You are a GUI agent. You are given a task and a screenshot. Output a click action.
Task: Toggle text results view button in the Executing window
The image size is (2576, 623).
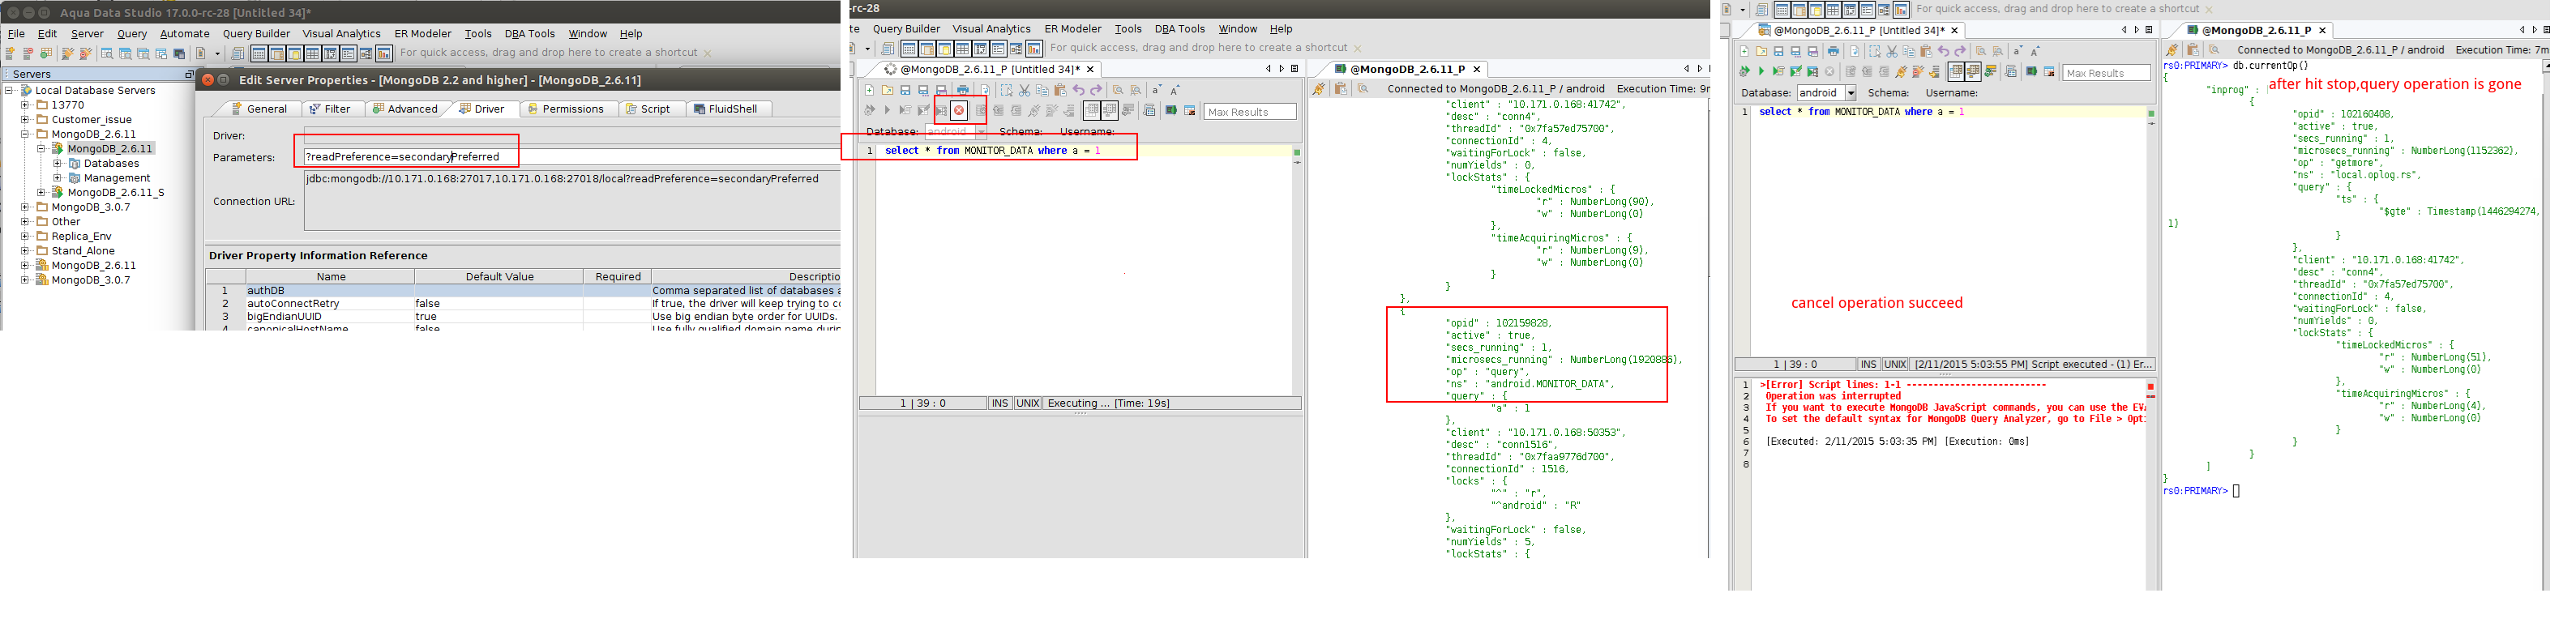coord(1110,110)
